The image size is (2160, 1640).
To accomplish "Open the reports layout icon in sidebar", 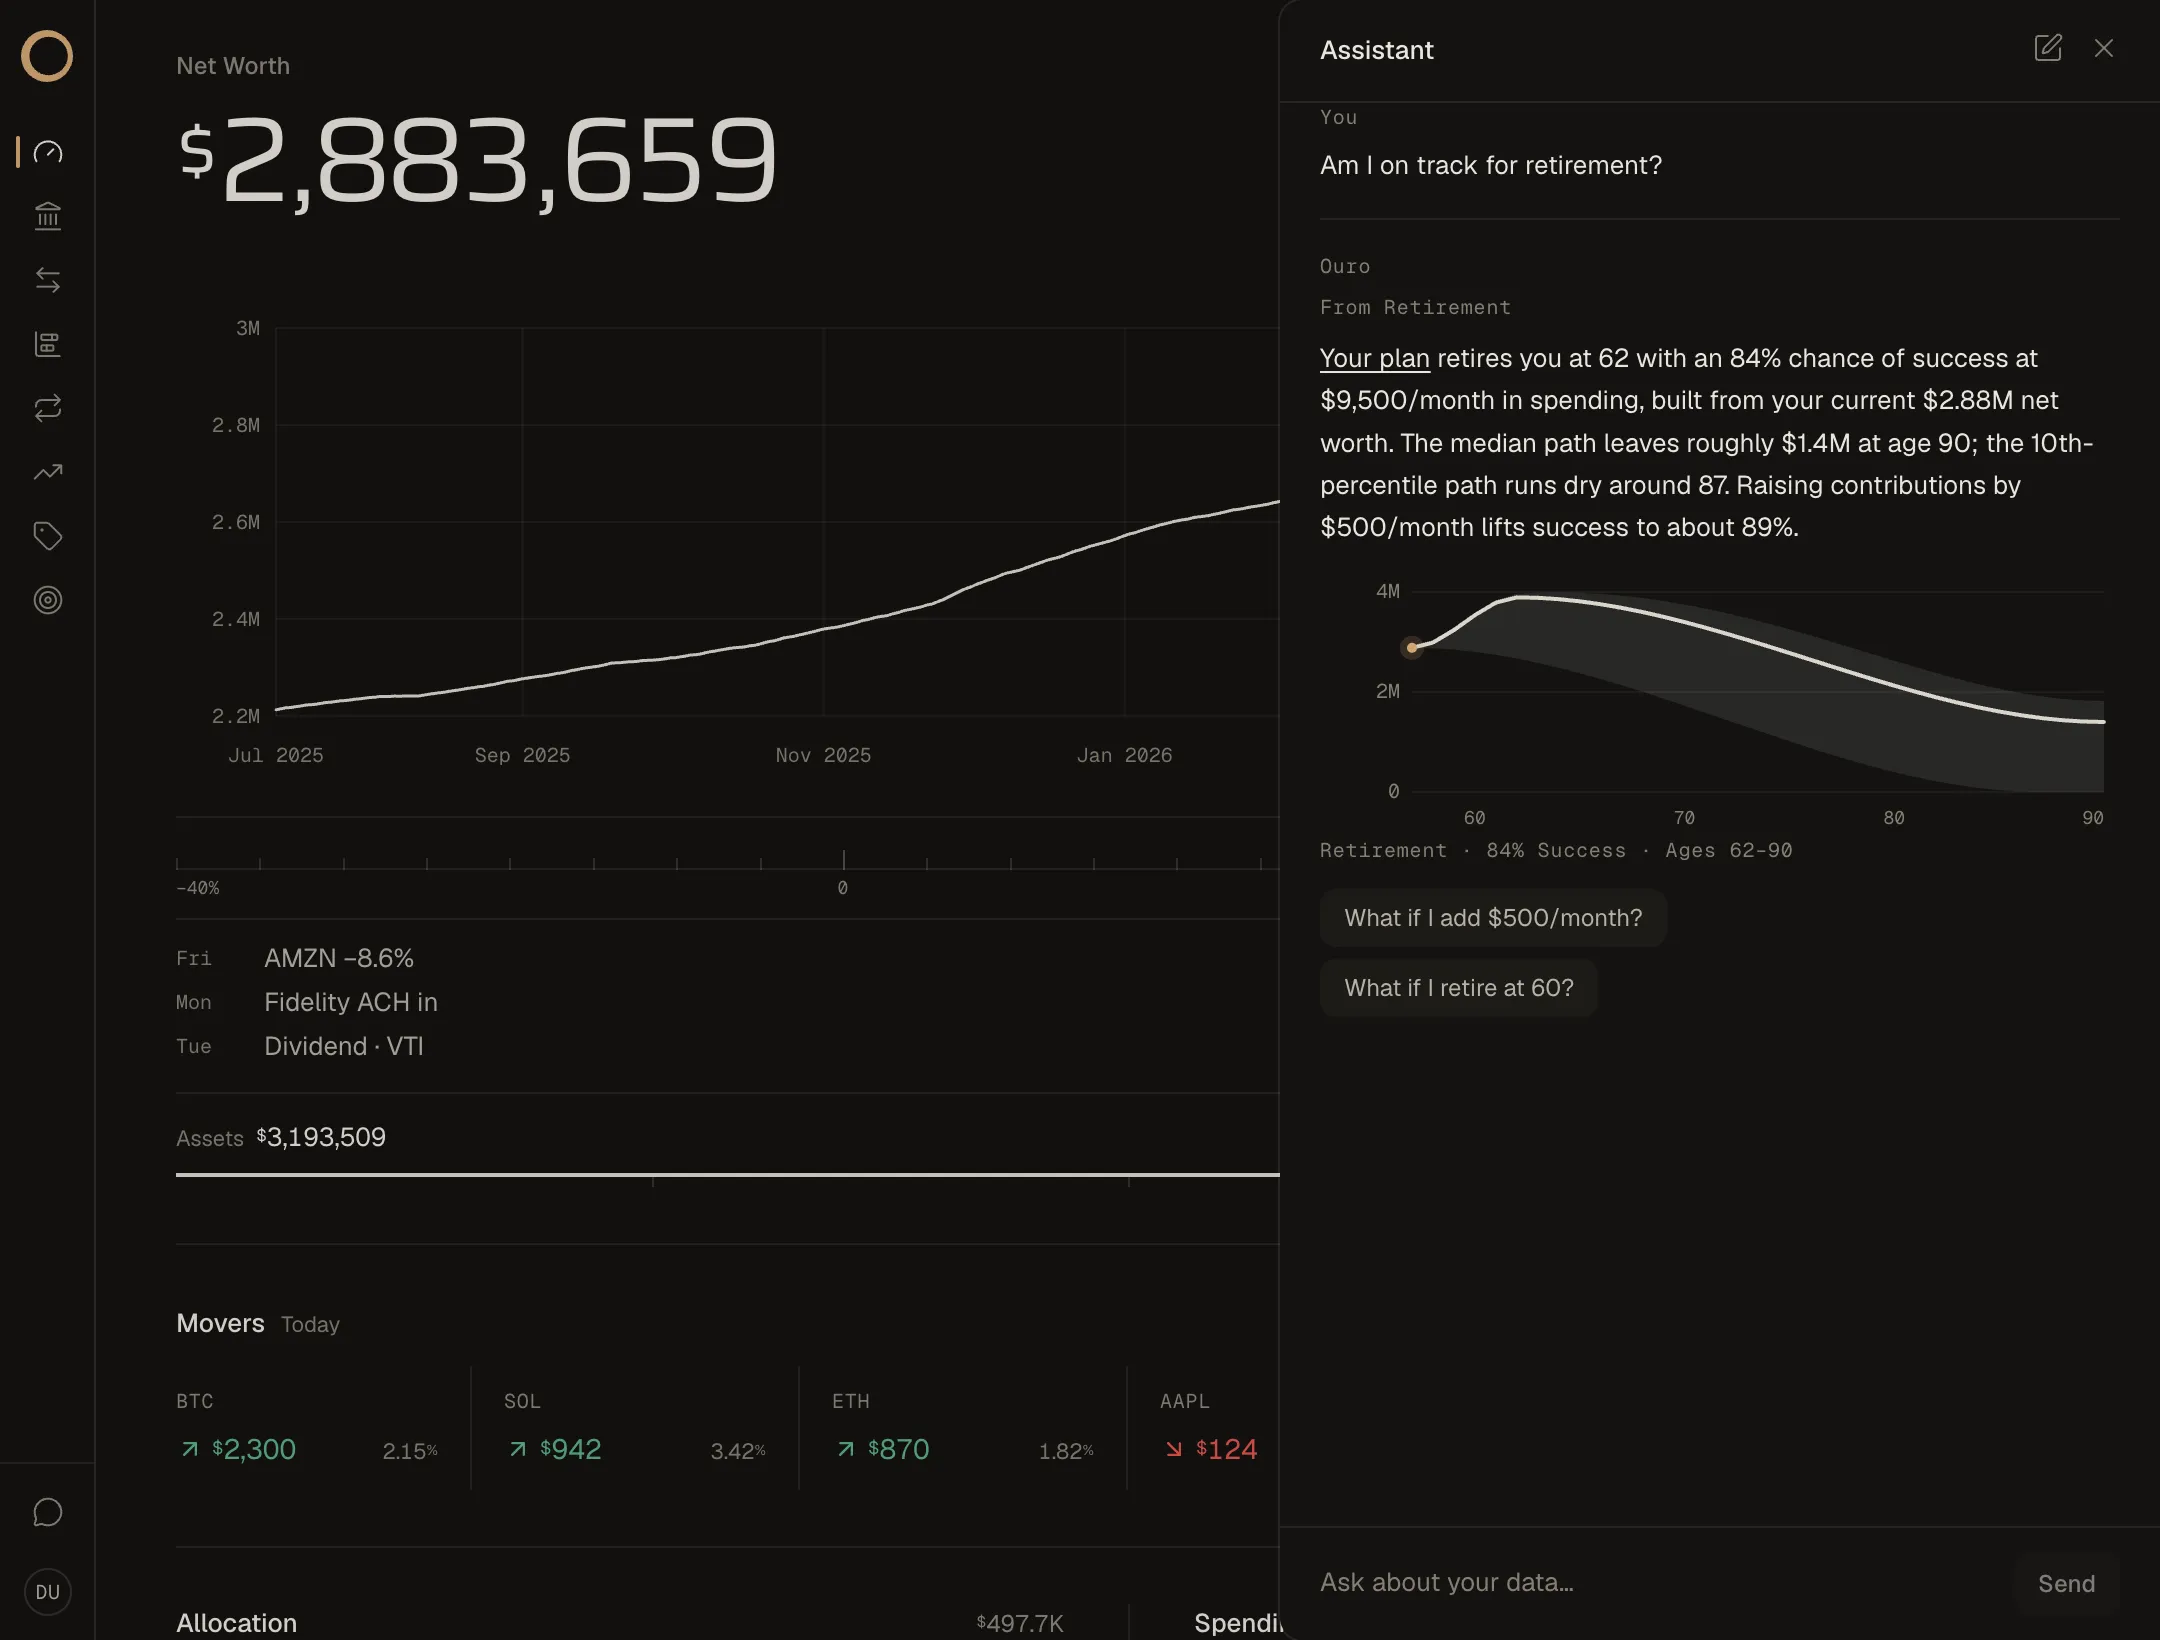I will tap(48, 344).
